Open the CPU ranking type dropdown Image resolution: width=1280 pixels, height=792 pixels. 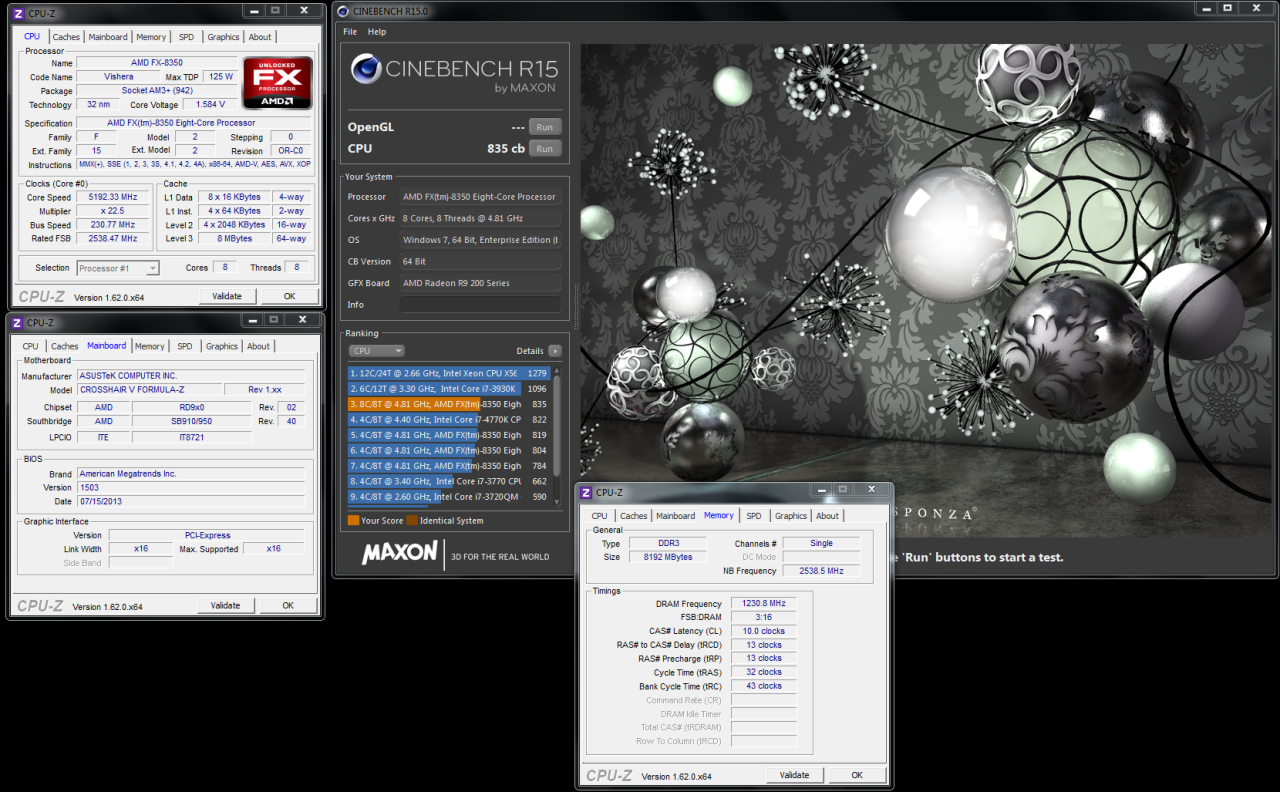377,351
